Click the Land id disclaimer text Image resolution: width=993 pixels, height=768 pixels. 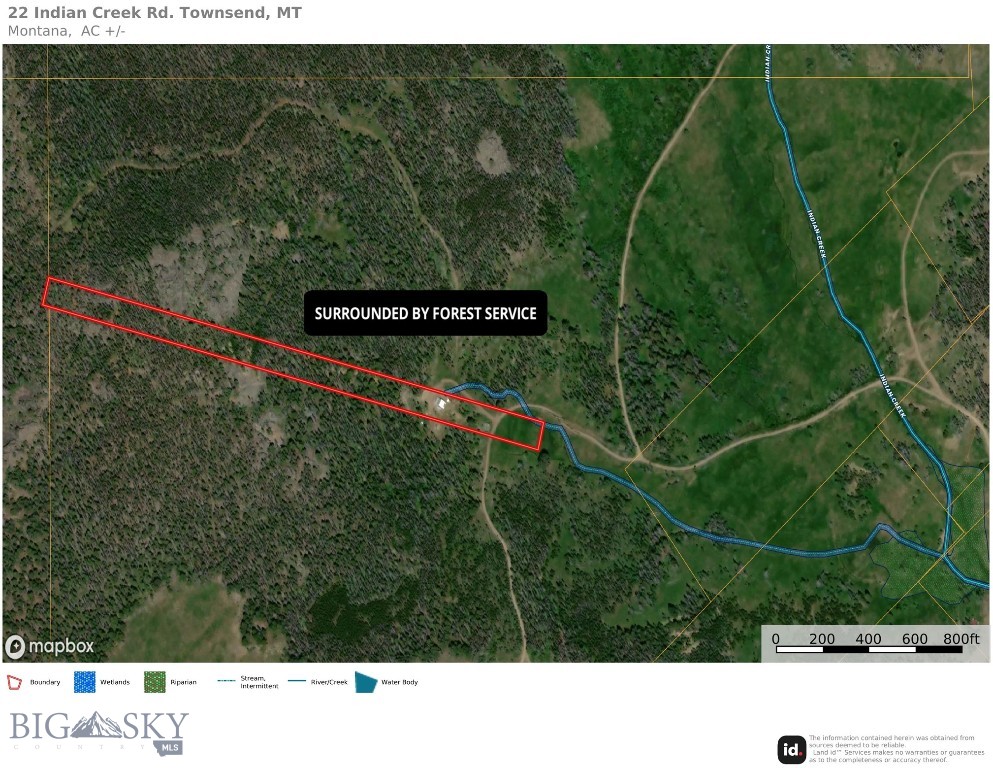897,748
